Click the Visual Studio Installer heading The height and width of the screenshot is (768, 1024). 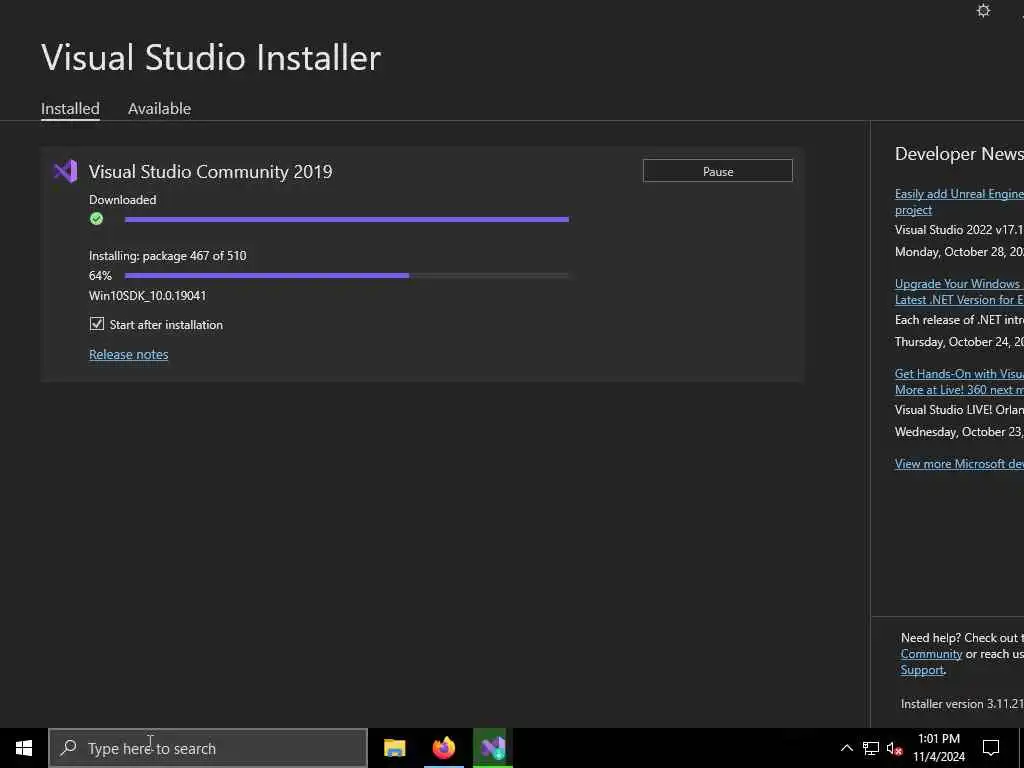(211, 57)
